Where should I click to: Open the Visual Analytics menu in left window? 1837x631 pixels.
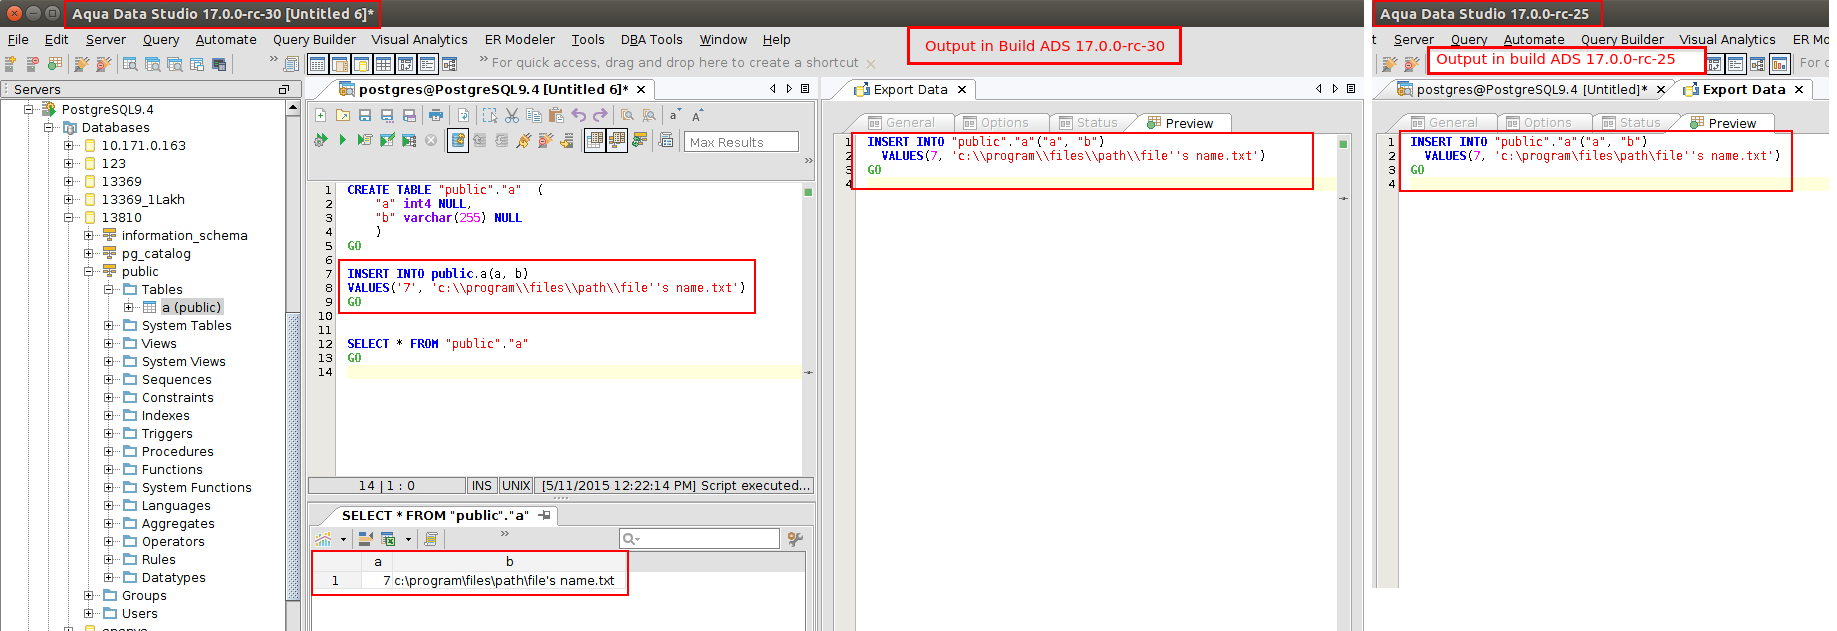[x=419, y=40]
